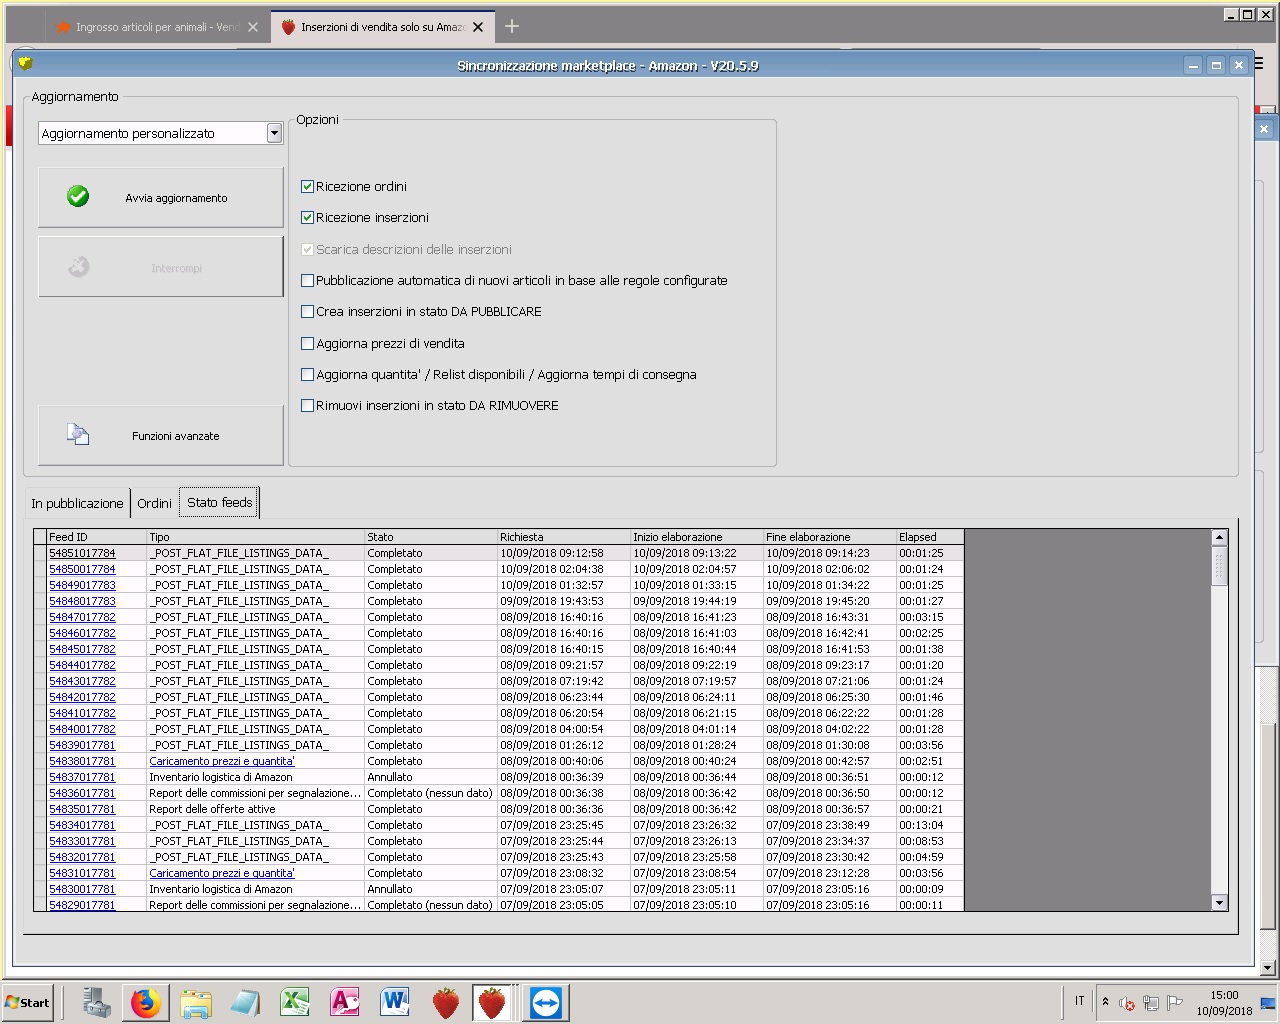Open feed ID 54851017784 link
1280x1024 pixels.
click(82, 553)
